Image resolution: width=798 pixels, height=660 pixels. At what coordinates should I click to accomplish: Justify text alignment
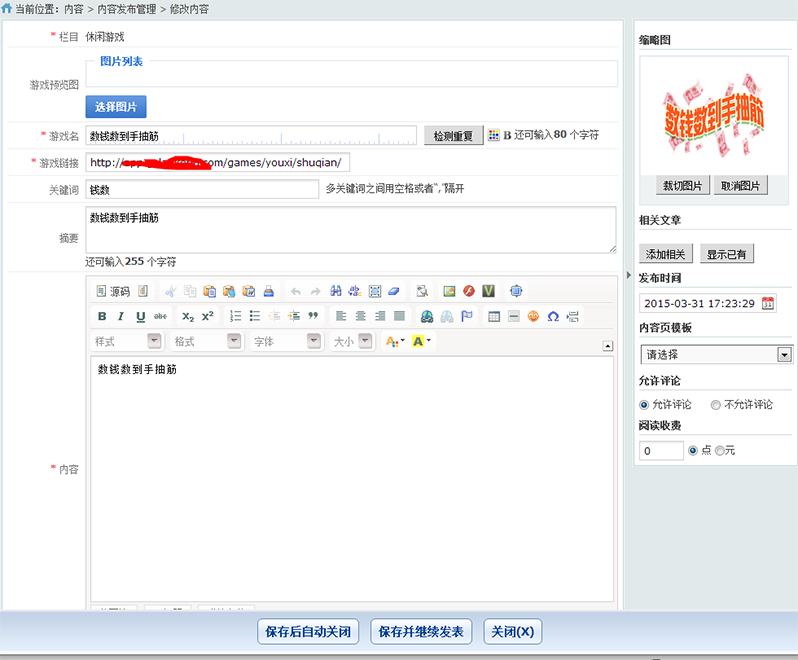[x=400, y=317]
